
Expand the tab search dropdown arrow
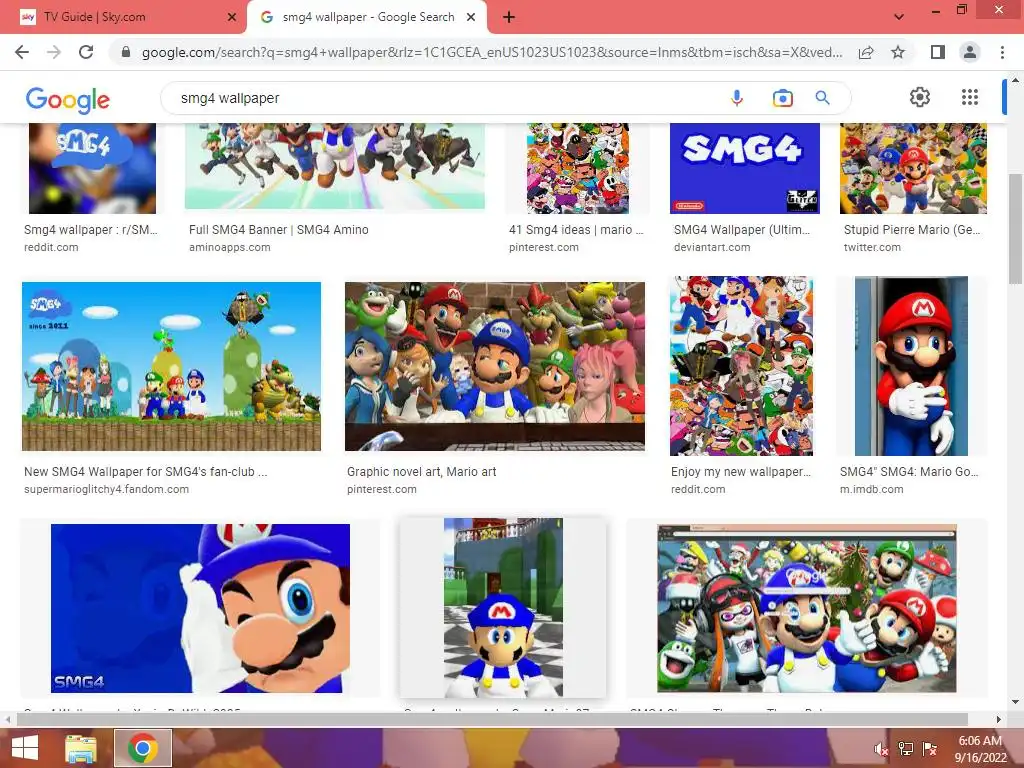click(899, 17)
